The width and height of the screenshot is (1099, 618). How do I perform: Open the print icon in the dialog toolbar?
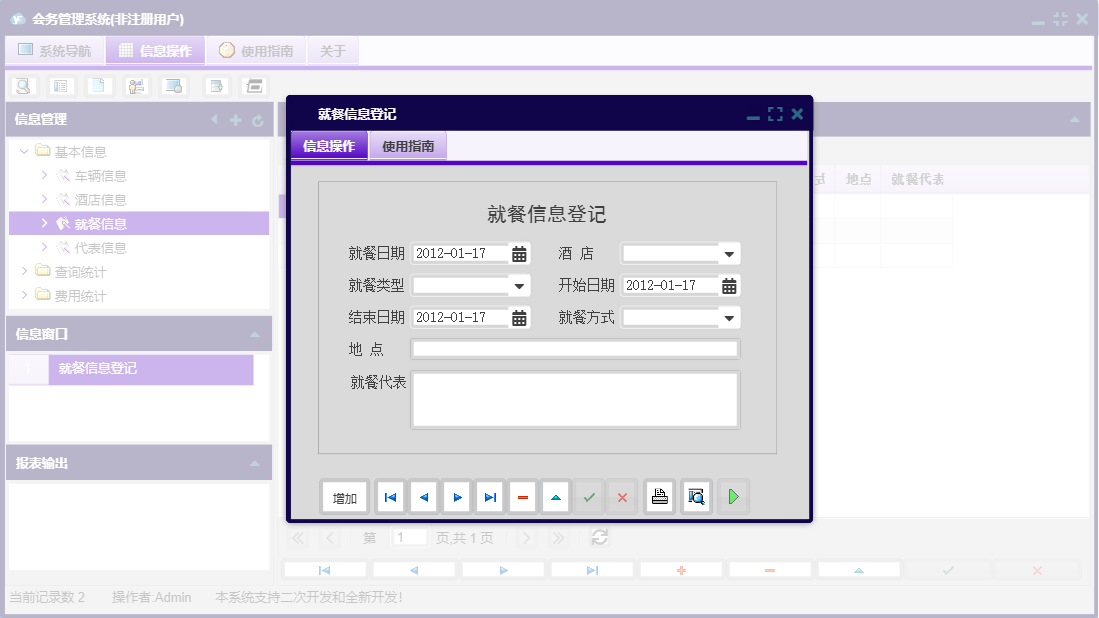coord(659,496)
